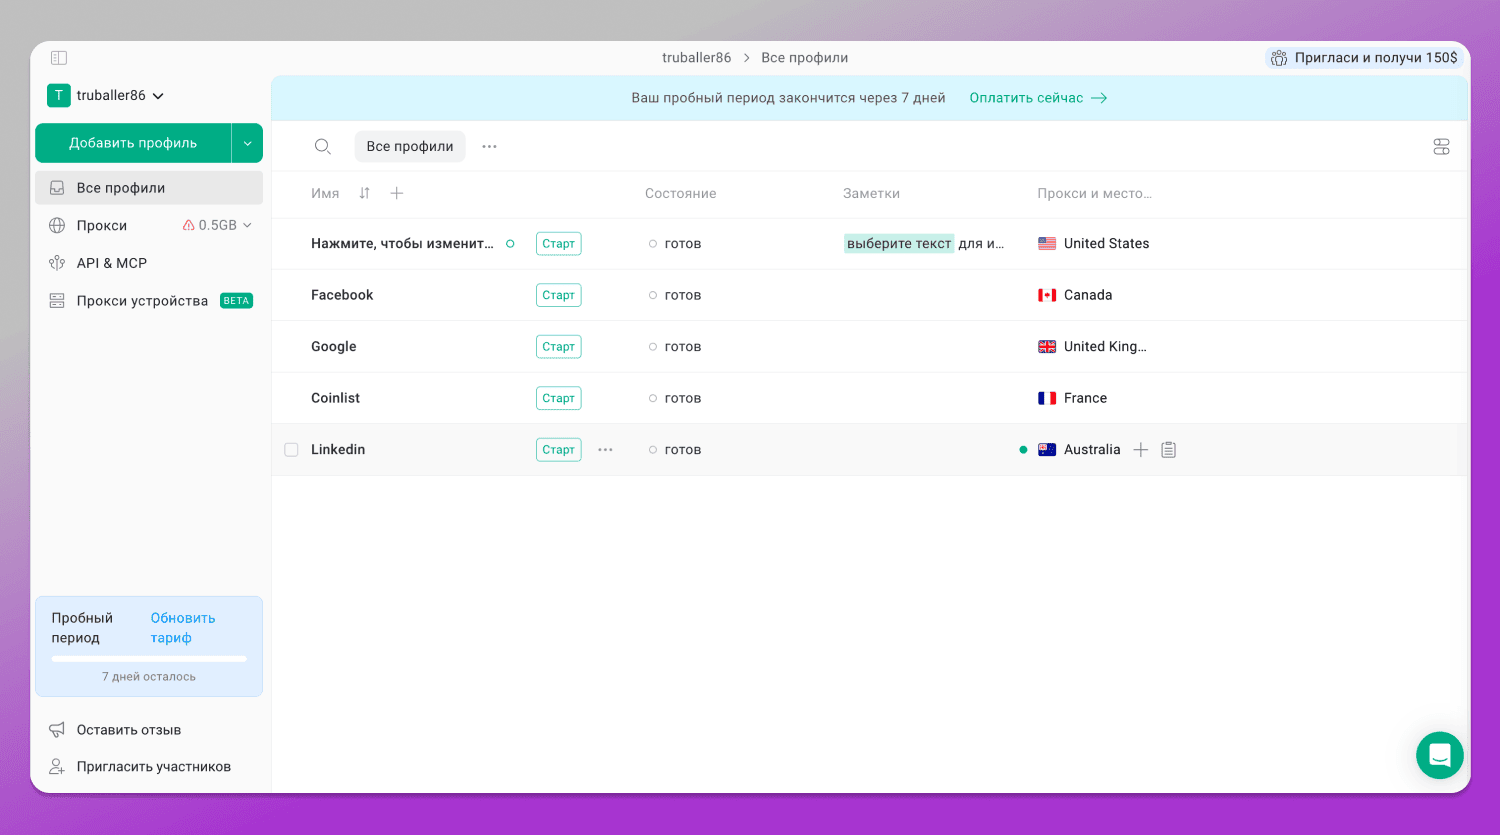1500x835 pixels.
Task: Open the Linkedin row three-dot menu
Action: (x=605, y=450)
